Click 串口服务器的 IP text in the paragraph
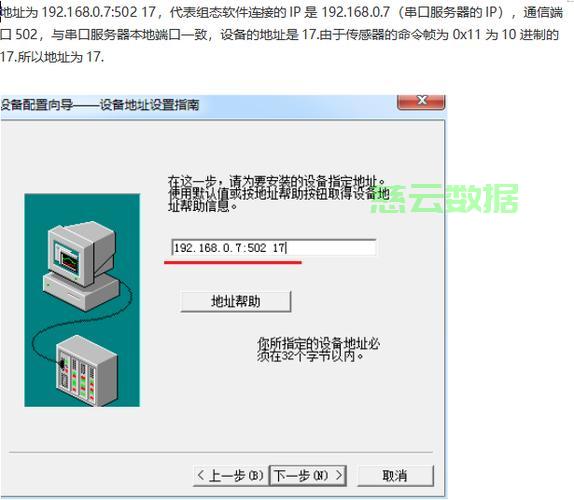 click(451, 13)
